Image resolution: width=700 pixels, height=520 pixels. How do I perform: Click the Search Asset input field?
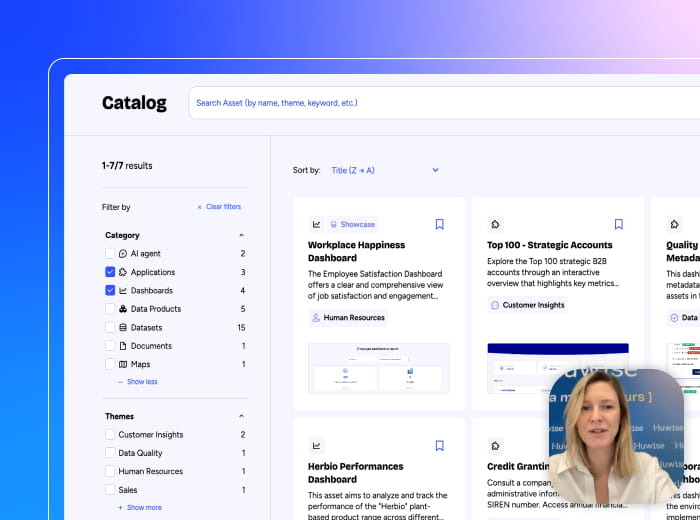pos(440,103)
